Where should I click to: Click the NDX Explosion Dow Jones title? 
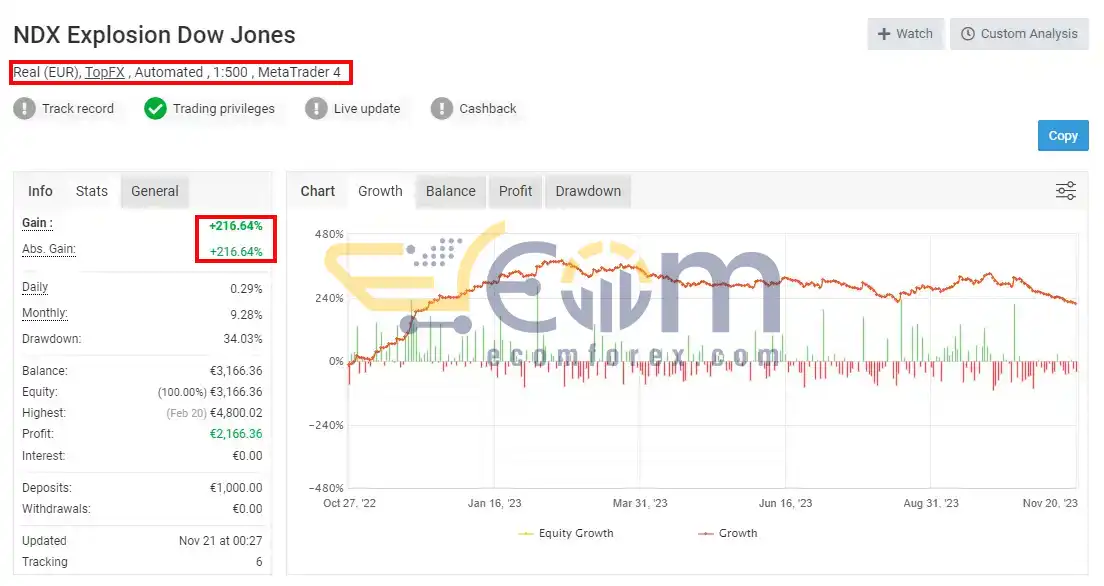pos(154,35)
